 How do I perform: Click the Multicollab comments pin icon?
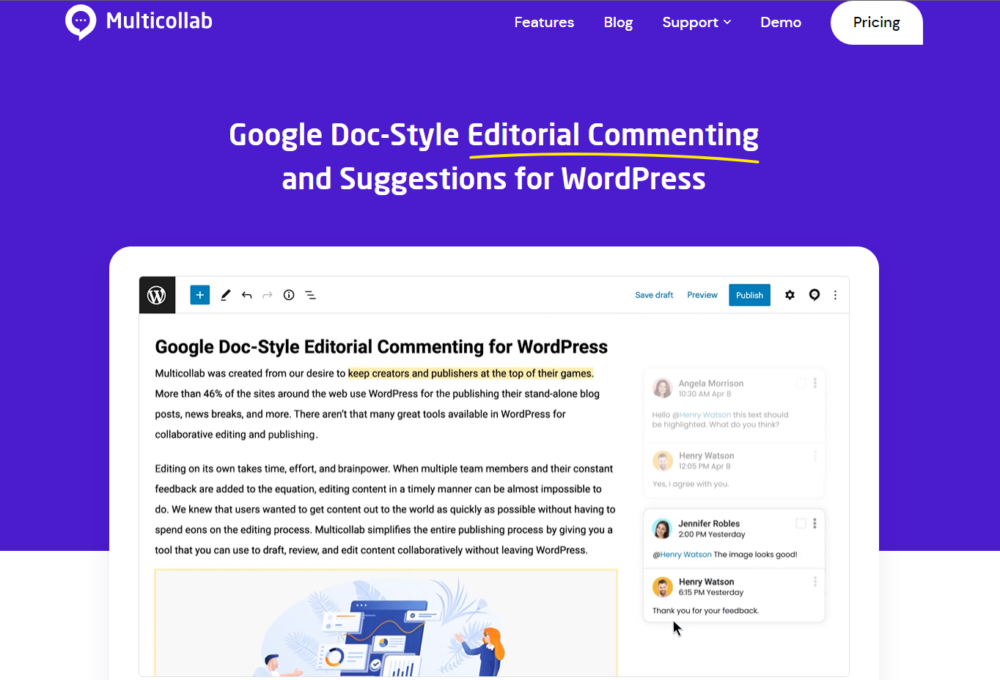tap(814, 295)
